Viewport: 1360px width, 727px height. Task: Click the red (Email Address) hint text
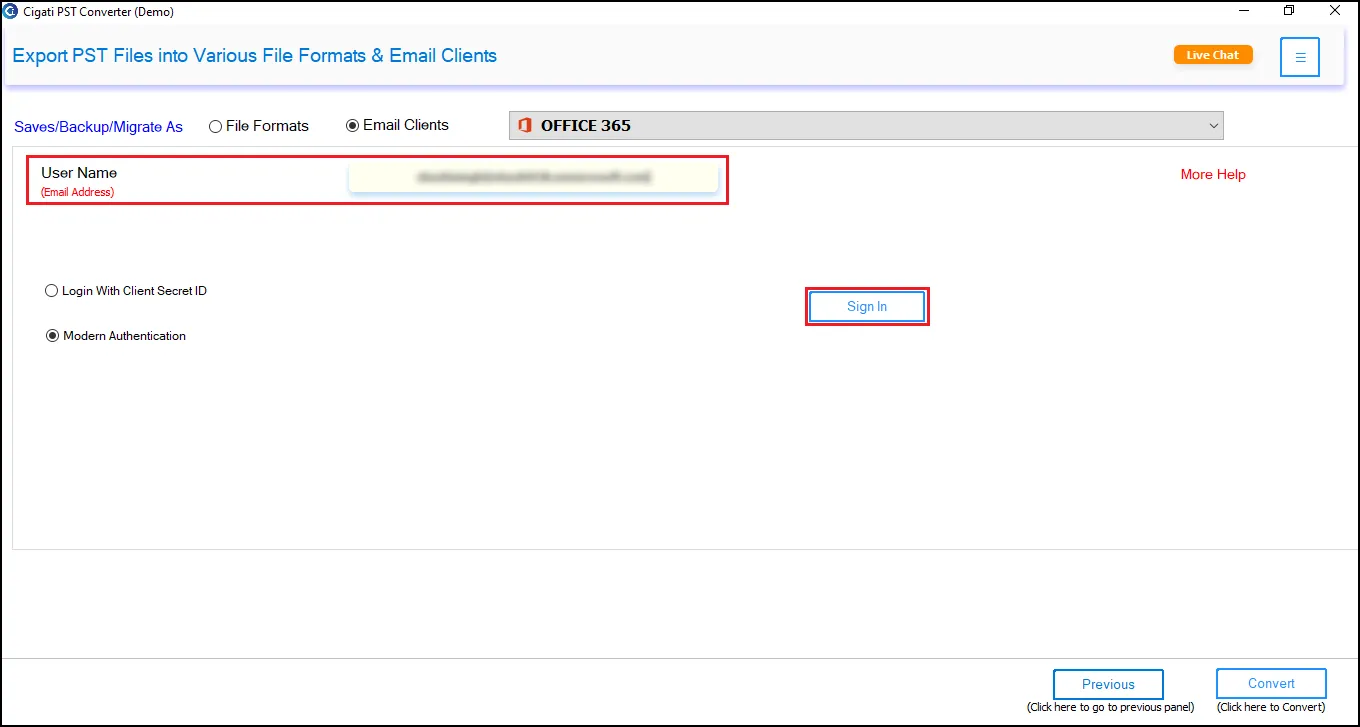[77, 192]
